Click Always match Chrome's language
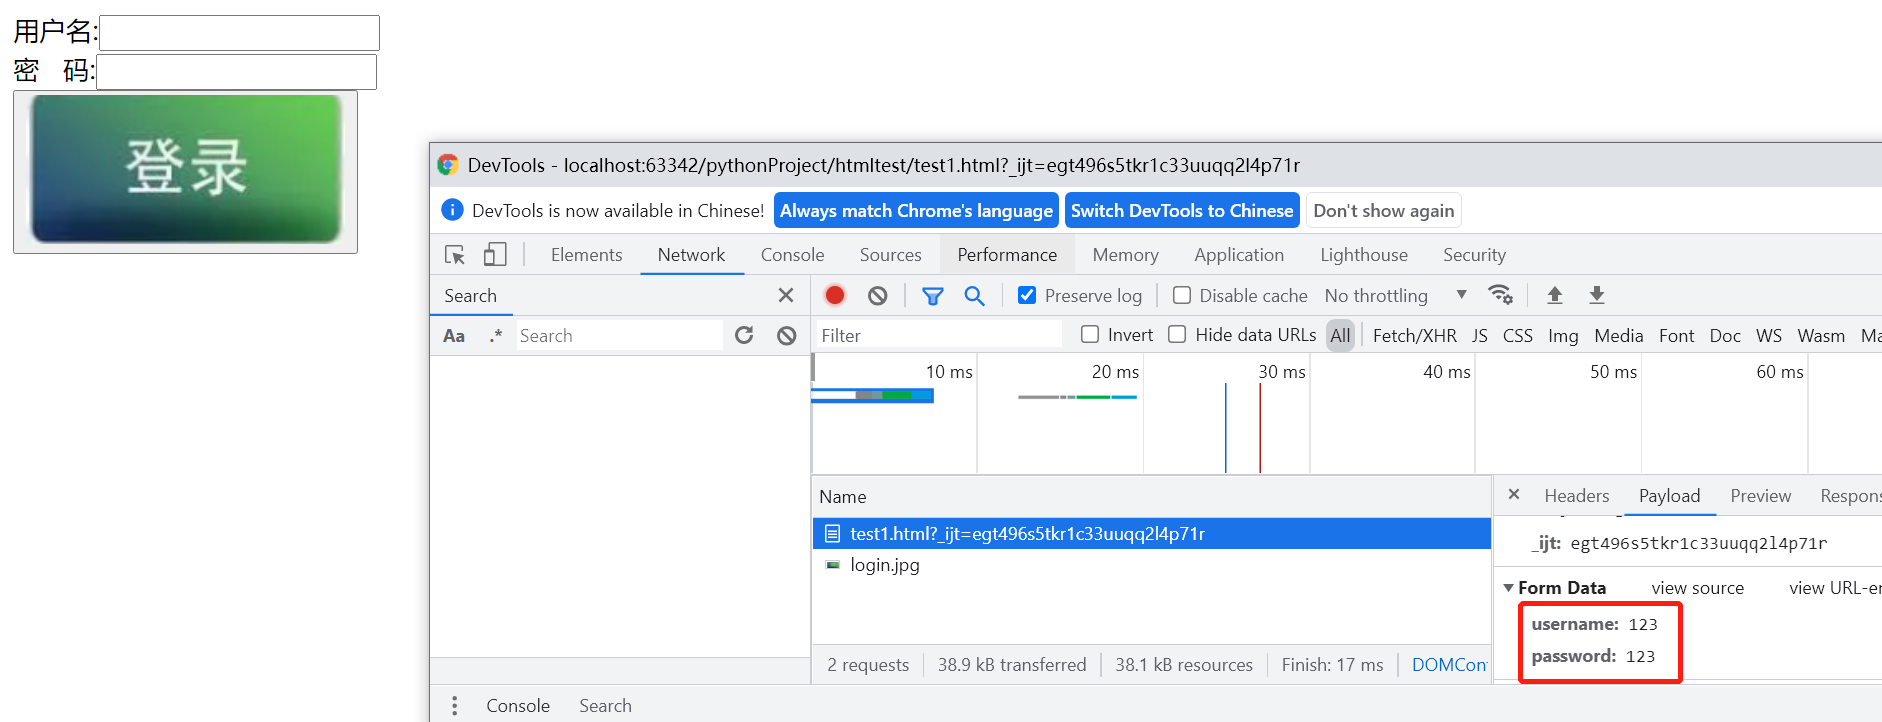This screenshot has height=722, width=1882. pos(916,210)
